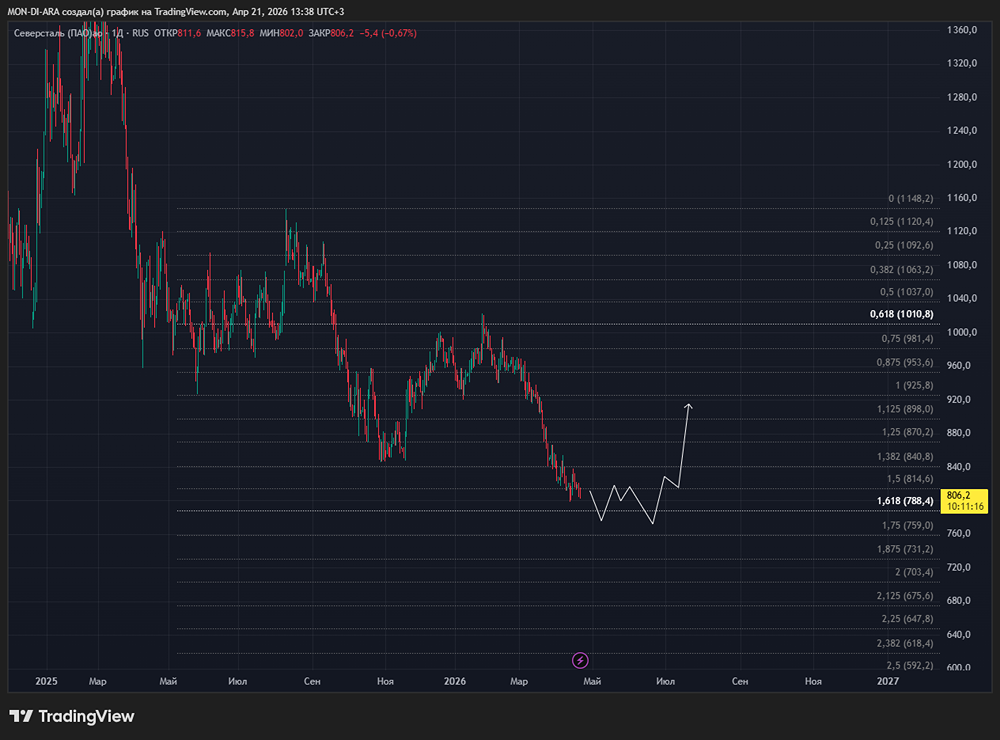Click the МИН 802,0 low value
The image size is (1000, 740).
[281, 33]
